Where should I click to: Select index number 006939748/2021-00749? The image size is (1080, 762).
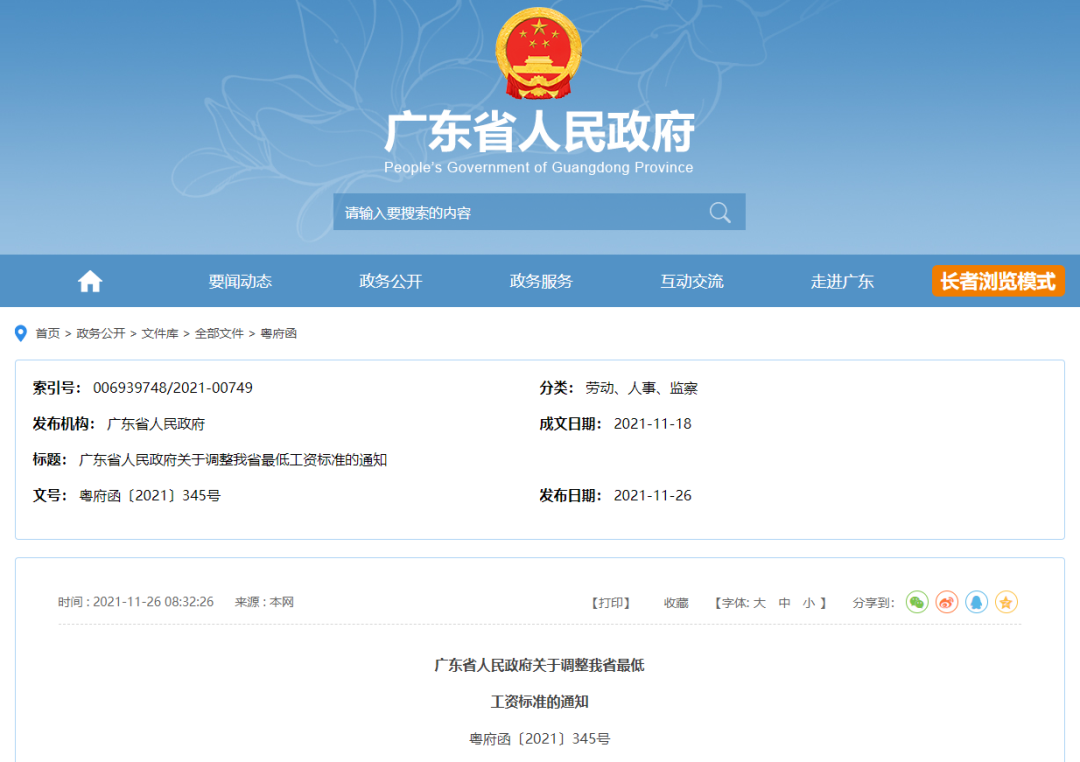[x=173, y=388]
